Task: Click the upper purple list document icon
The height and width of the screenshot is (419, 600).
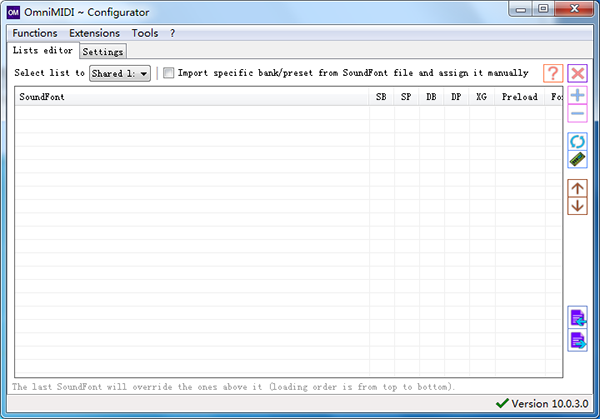Action: point(578,318)
